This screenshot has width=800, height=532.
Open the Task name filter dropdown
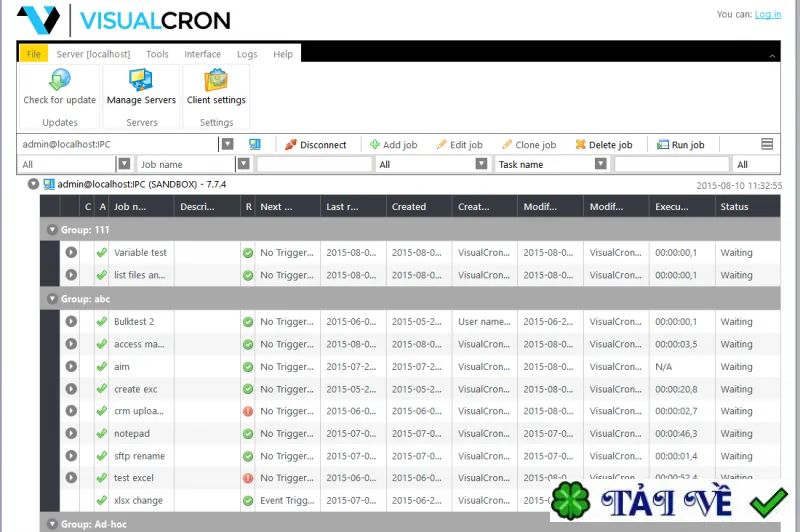601,164
